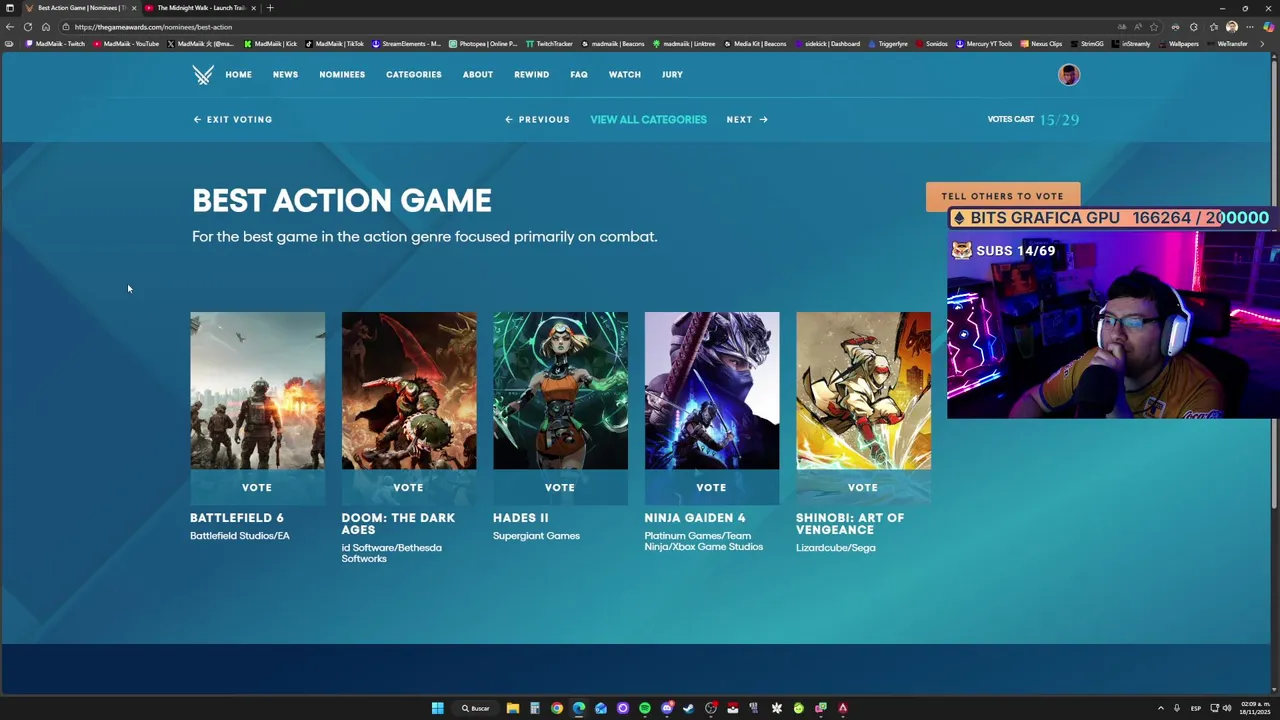Vote for DOOM: The Dark Ages
Image resolution: width=1280 pixels, height=720 pixels.
(x=409, y=487)
